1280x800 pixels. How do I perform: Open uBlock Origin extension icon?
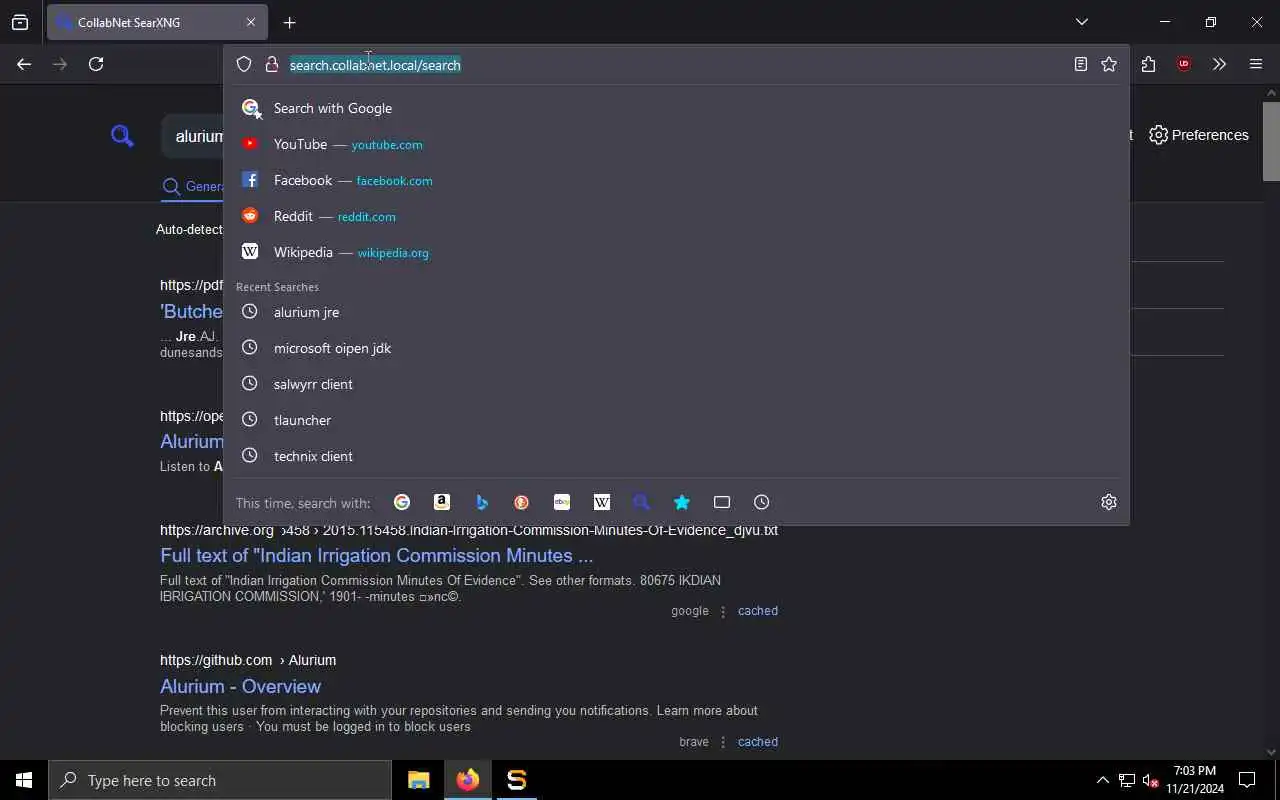click(x=1184, y=64)
